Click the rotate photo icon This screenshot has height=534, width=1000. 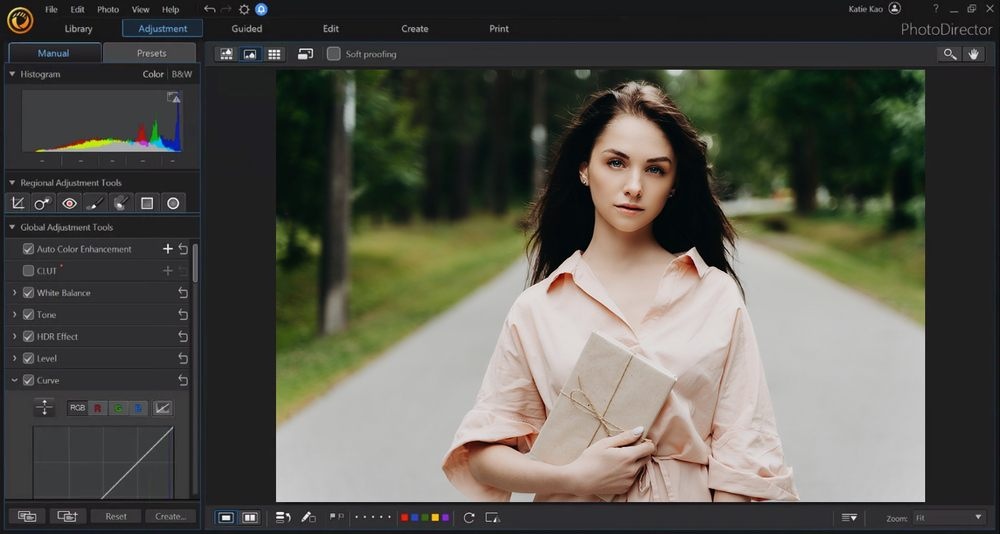[469, 517]
